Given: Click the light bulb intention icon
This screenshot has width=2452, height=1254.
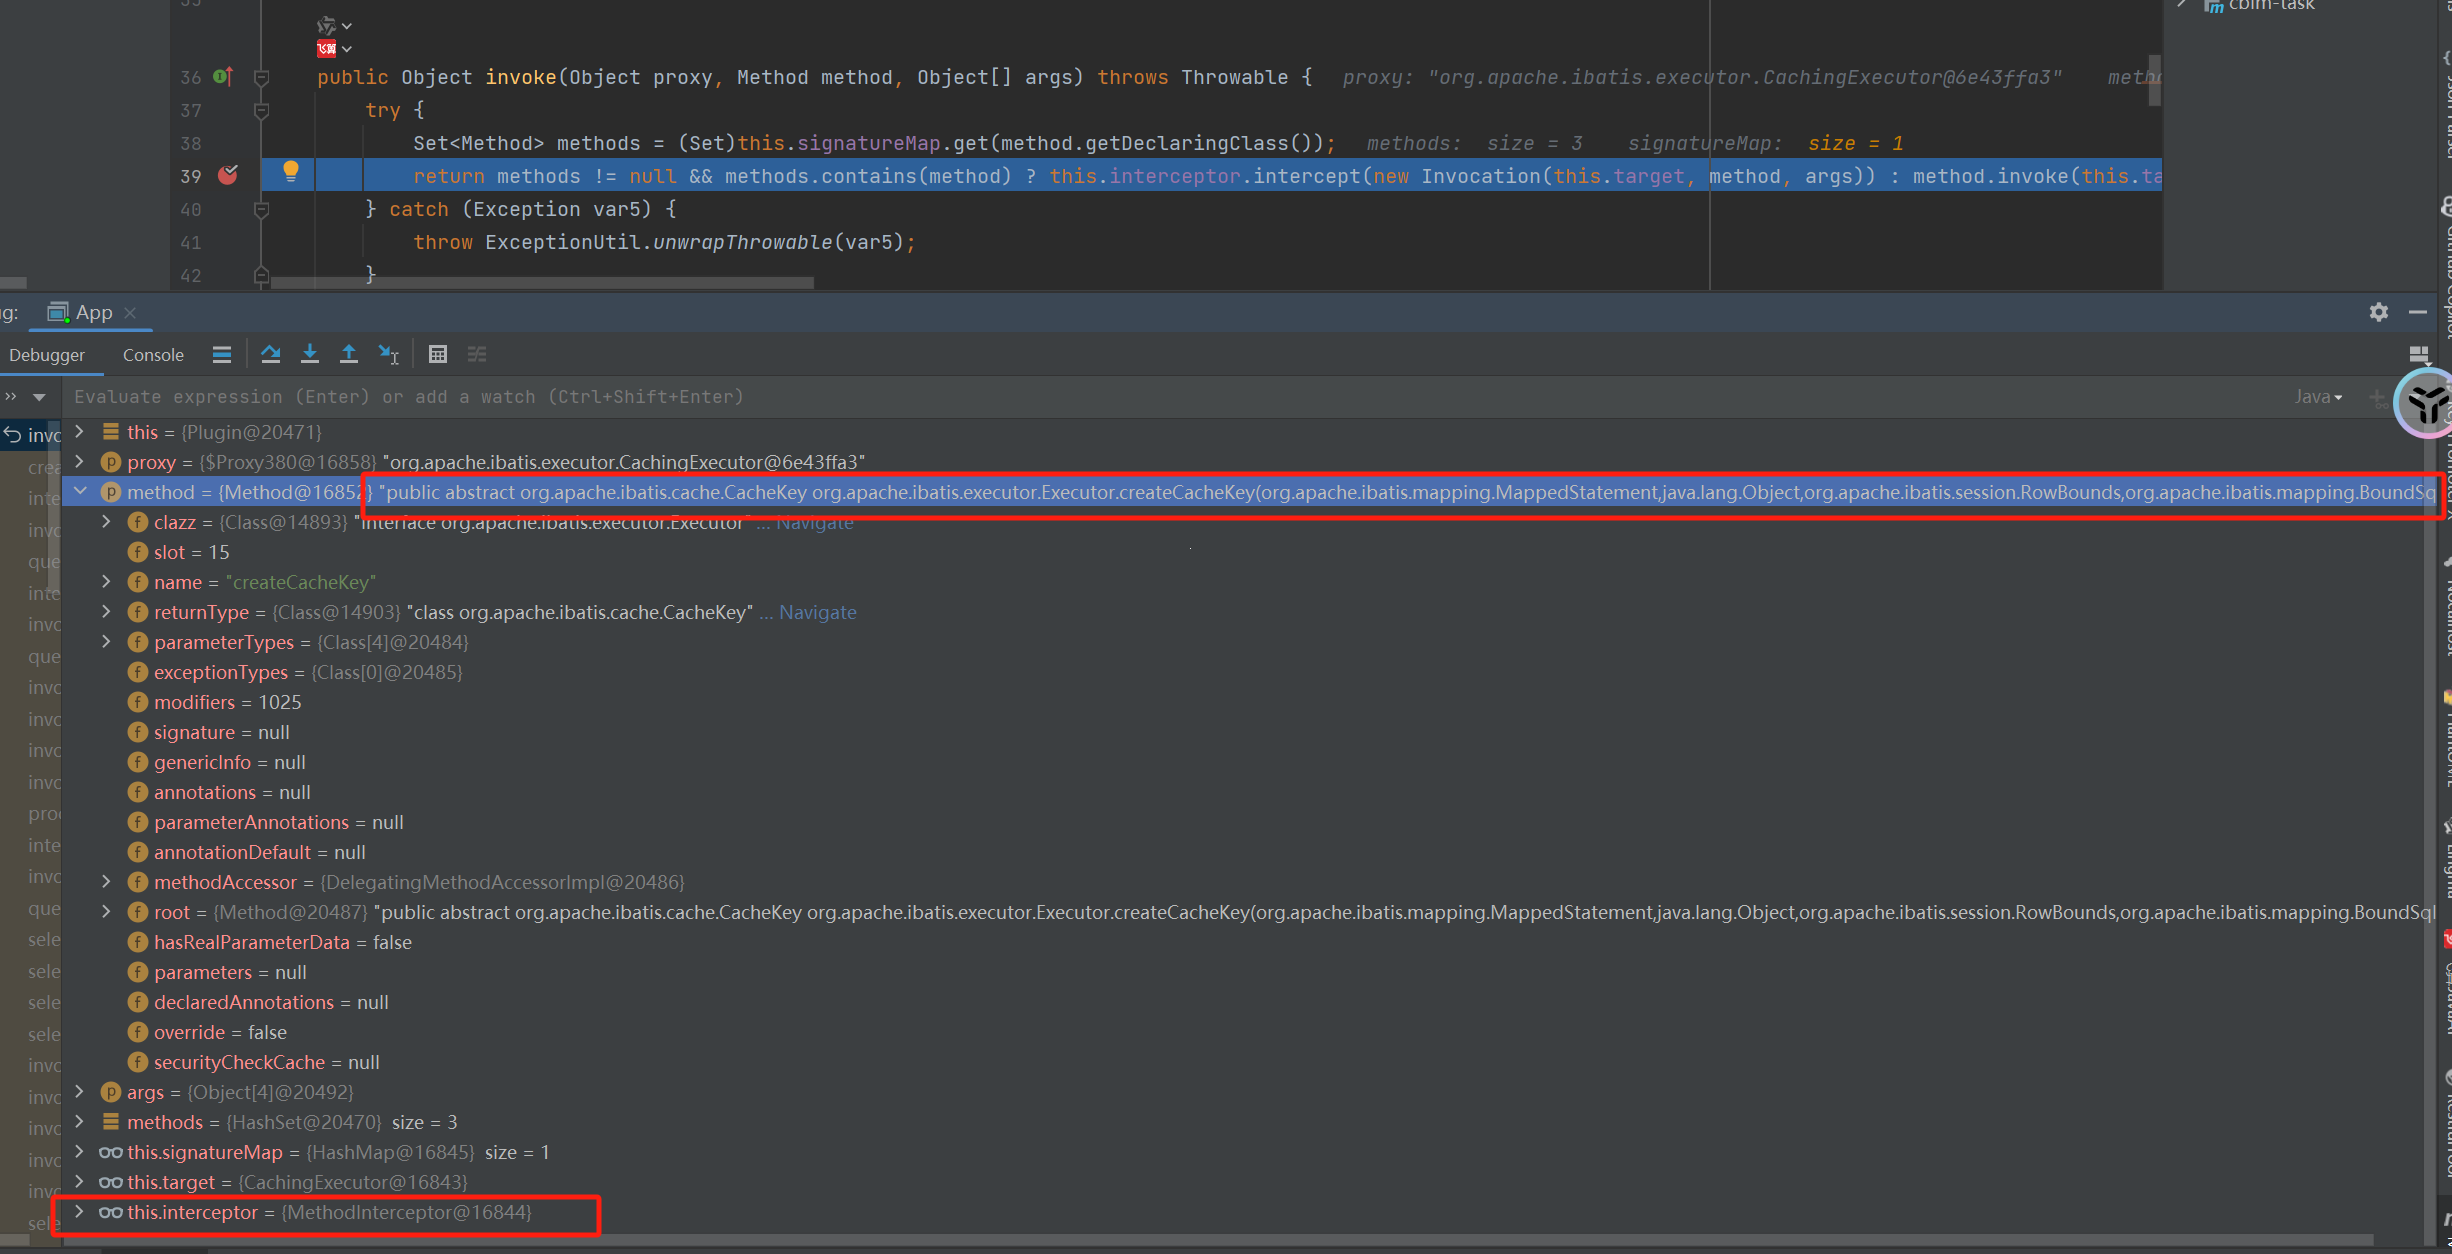Looking at the screenshot, I should pos(291,171).
